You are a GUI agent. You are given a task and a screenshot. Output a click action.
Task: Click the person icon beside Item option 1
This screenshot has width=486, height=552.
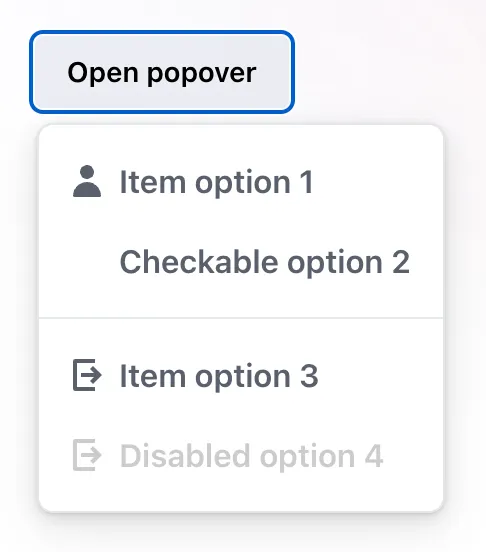[x=87, y=181]
